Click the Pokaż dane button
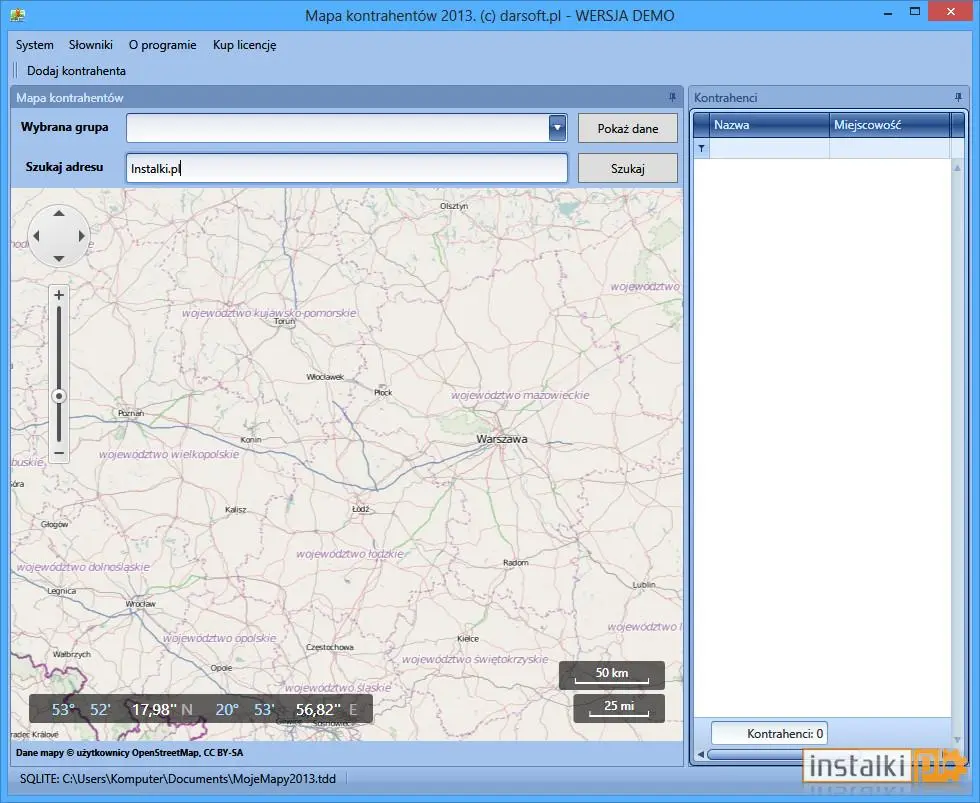Screen dimensions: 980x803 tap(628, 128)
